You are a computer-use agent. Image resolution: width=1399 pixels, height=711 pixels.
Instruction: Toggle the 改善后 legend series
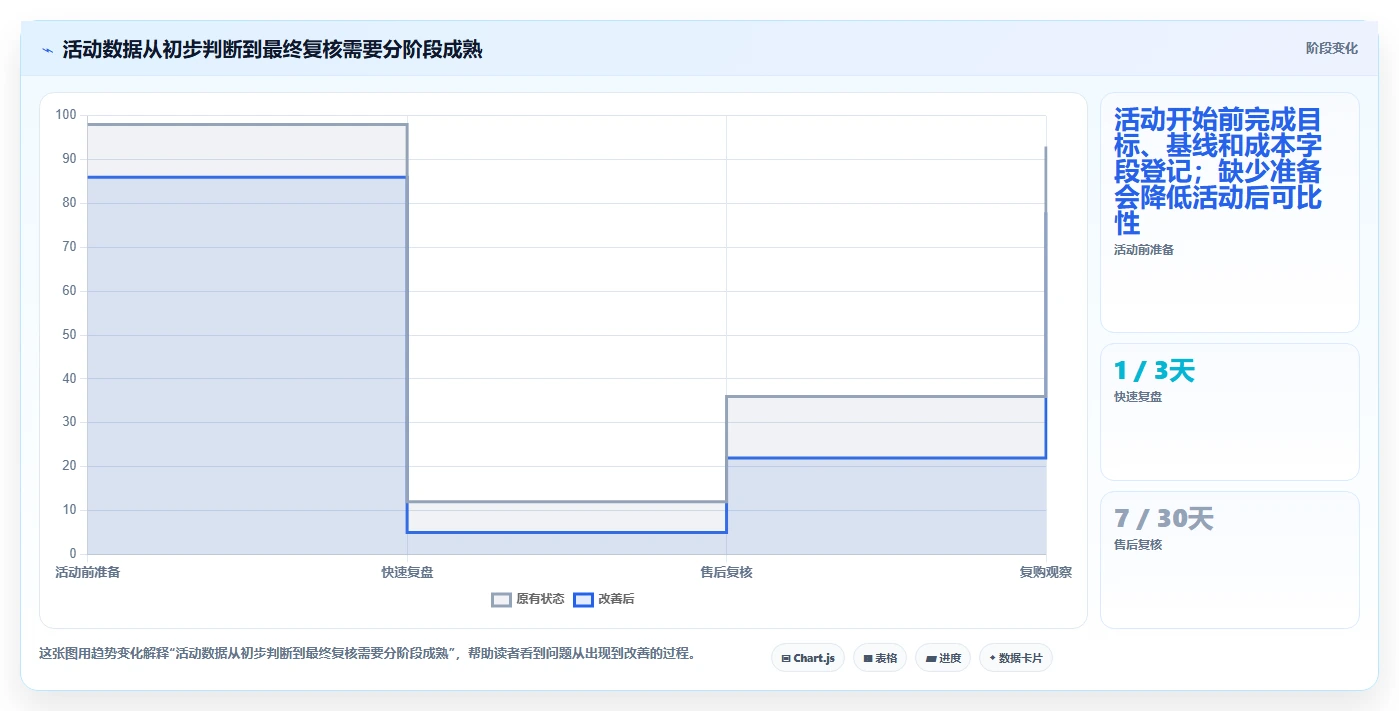604,599
